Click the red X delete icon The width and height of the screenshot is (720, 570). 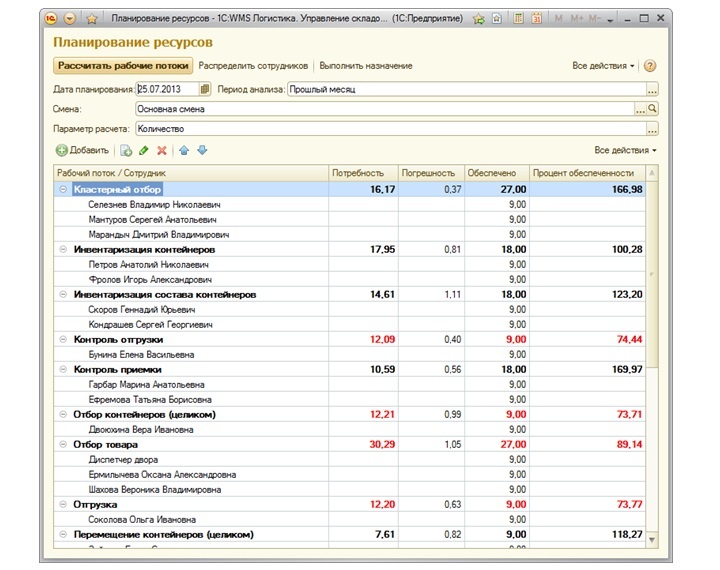(x=162, y=150)
